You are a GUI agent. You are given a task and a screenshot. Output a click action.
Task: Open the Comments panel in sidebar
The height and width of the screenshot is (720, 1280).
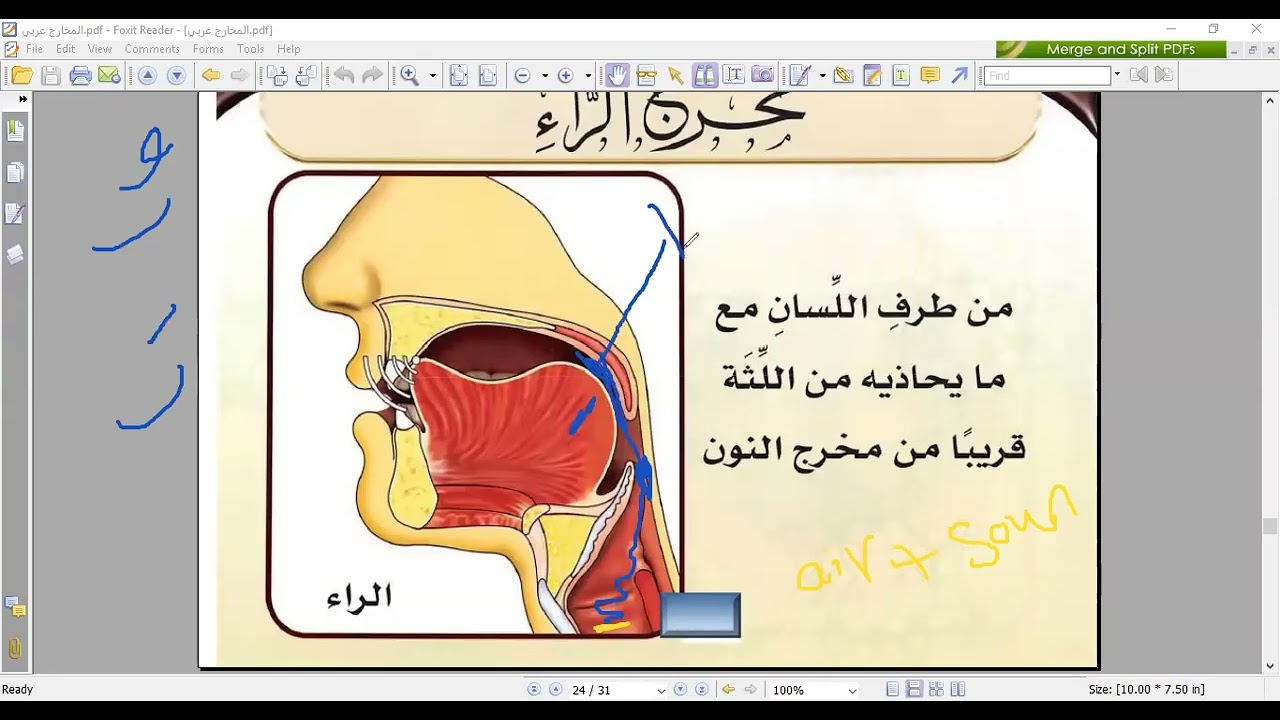pos(15,607)
